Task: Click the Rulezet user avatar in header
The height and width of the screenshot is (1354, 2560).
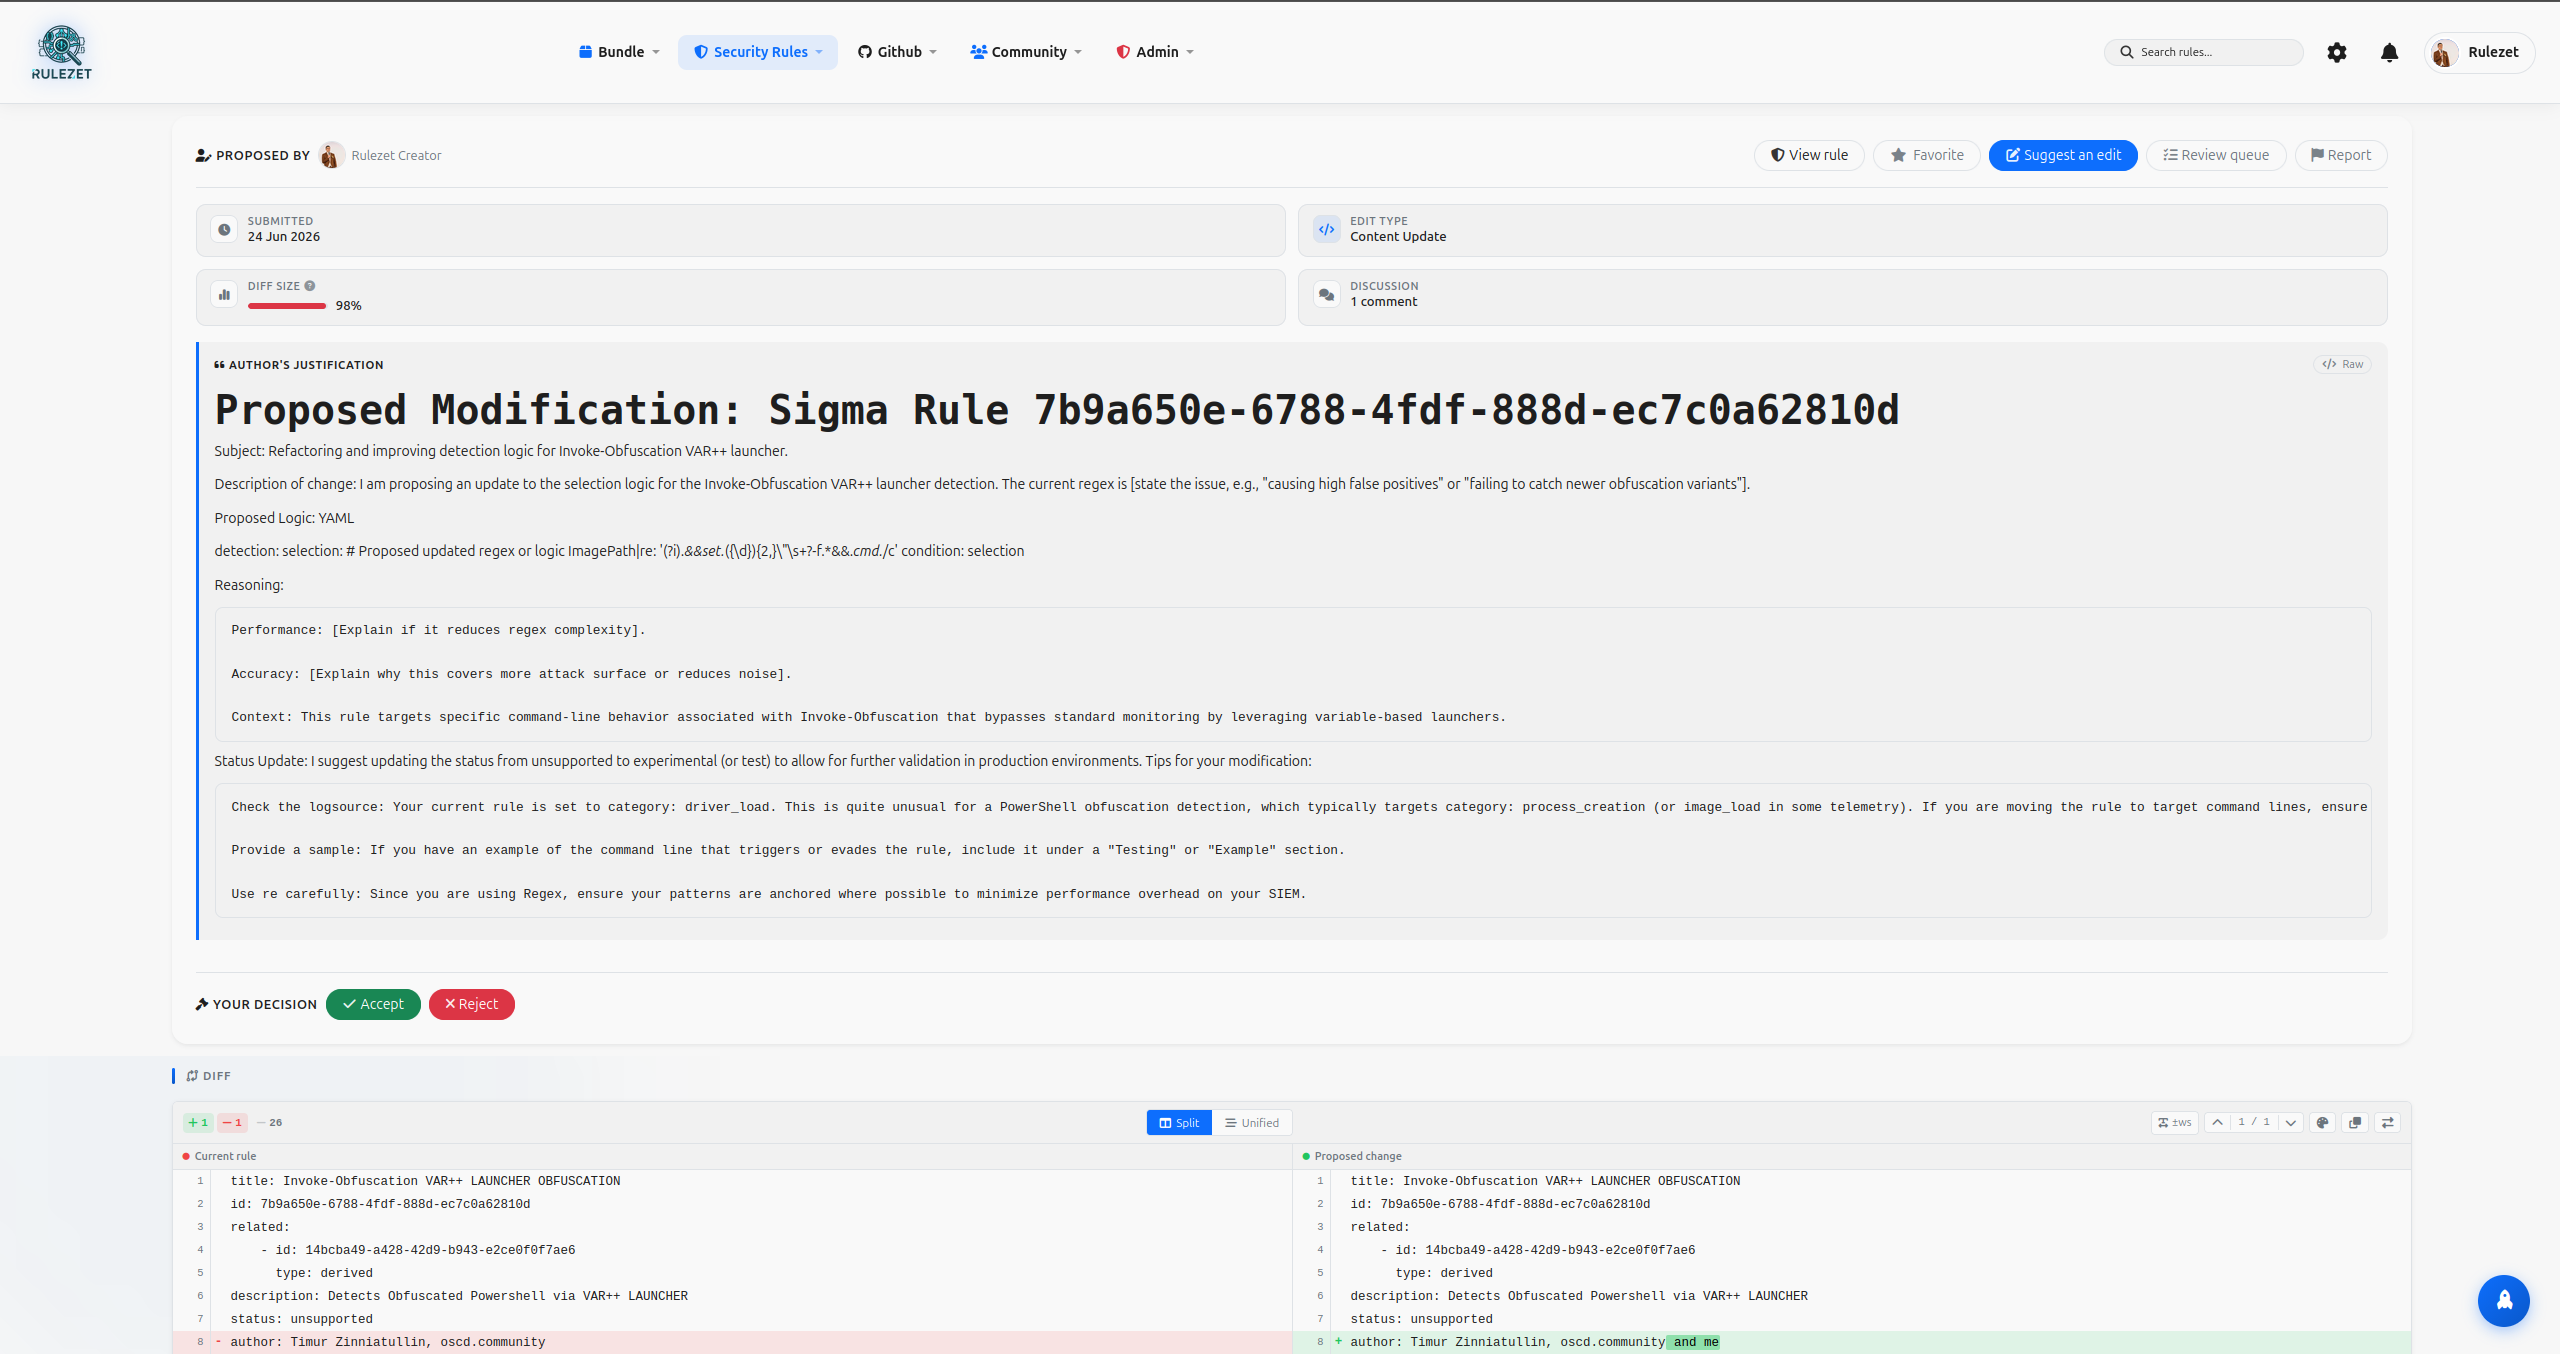Action: [x=2444, y=52]
